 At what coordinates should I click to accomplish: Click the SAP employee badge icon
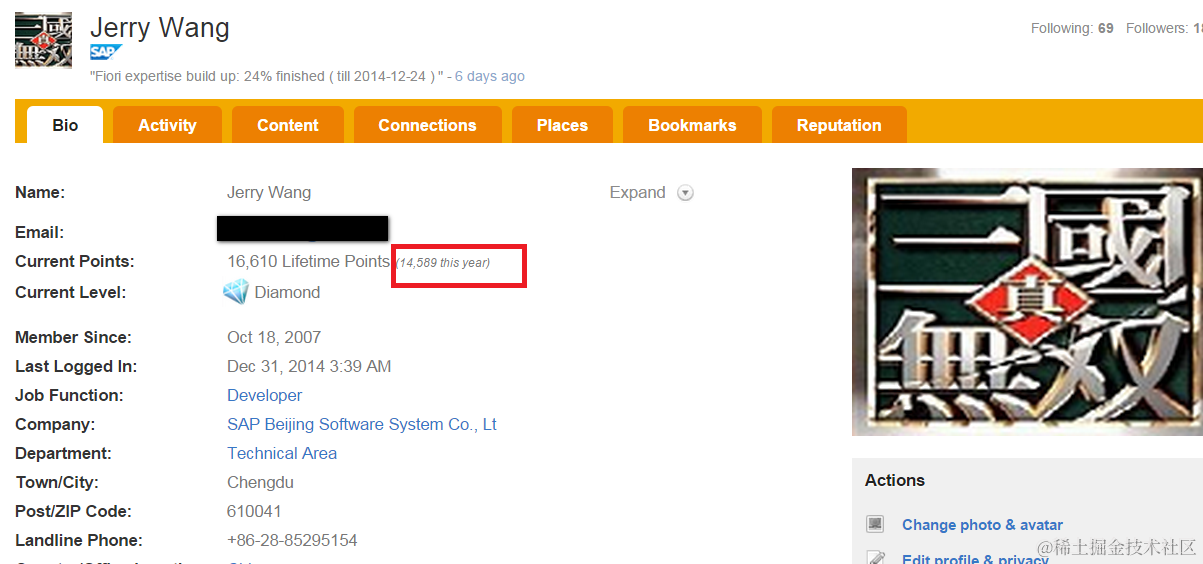pos(105,52)
